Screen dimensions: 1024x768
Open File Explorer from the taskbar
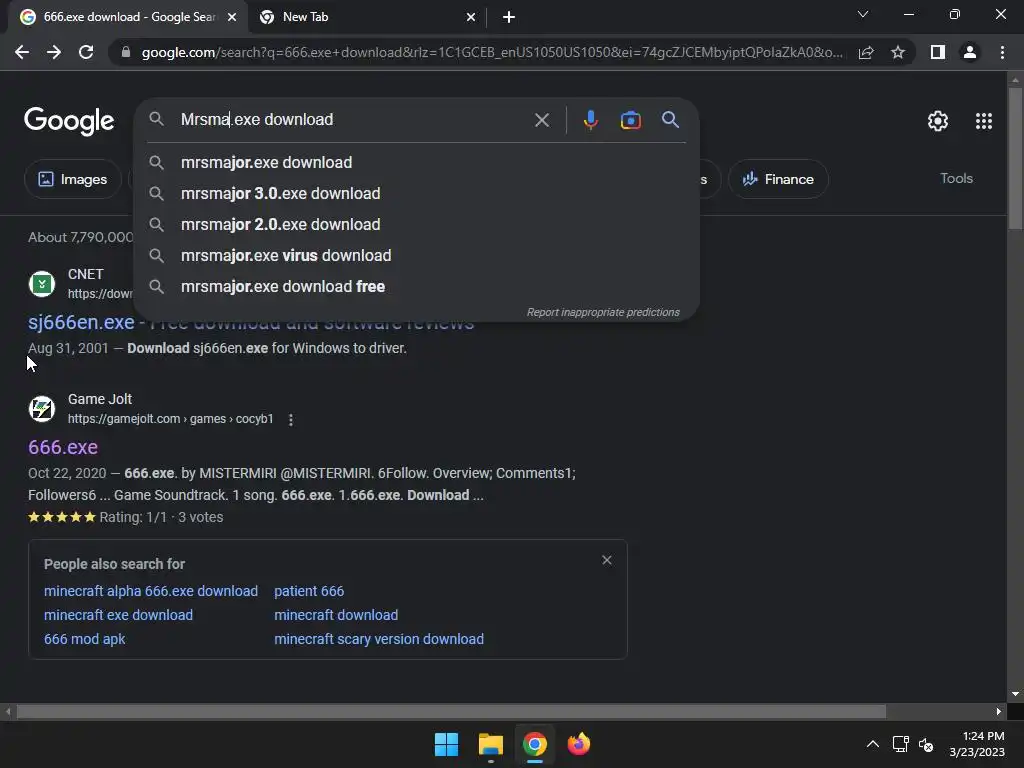[490, 744]
